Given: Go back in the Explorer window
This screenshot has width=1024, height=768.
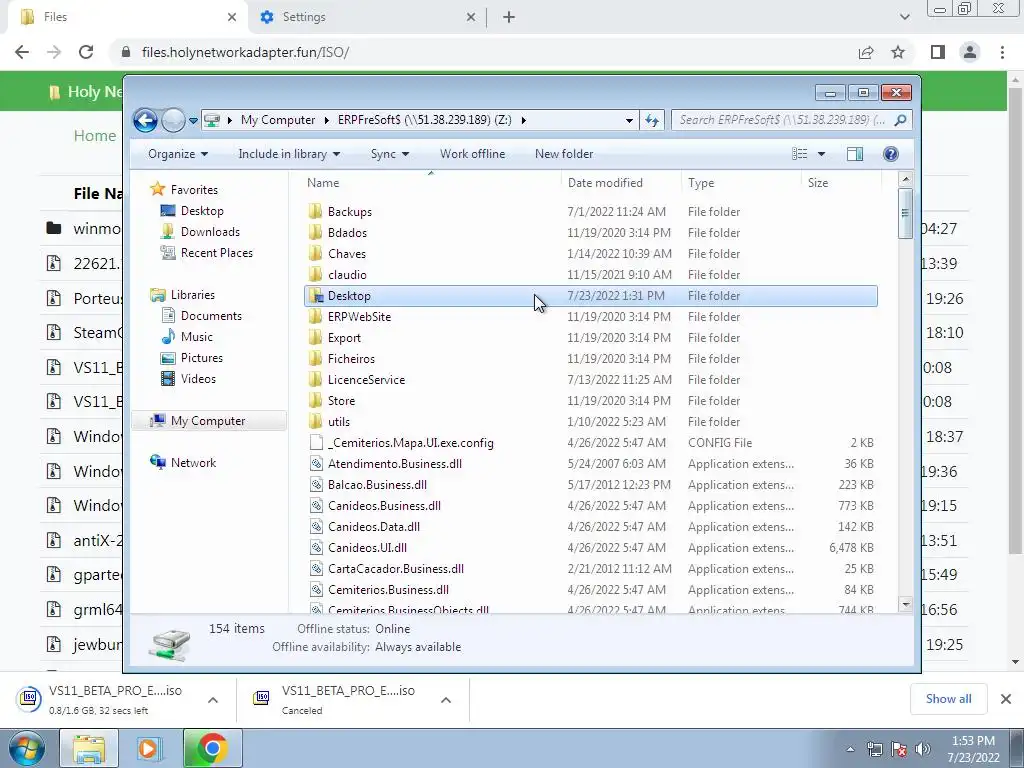Looking at the screenshot, I should (145, 120).
